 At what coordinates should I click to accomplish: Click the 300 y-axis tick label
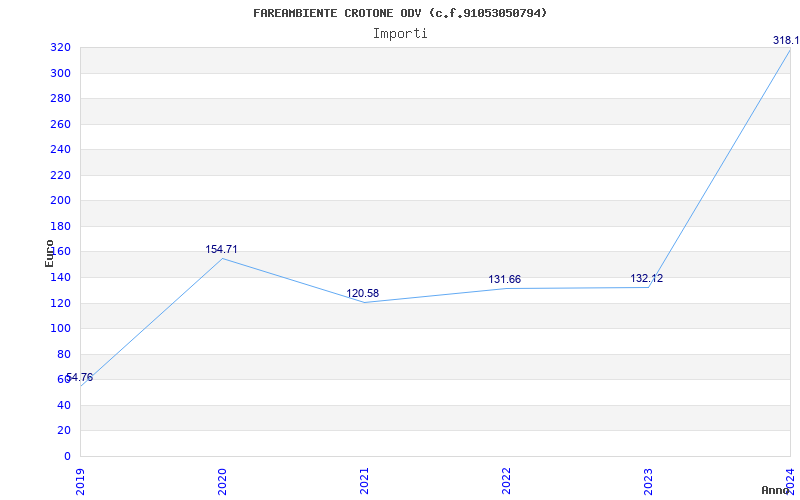click(x=60, y=73)
